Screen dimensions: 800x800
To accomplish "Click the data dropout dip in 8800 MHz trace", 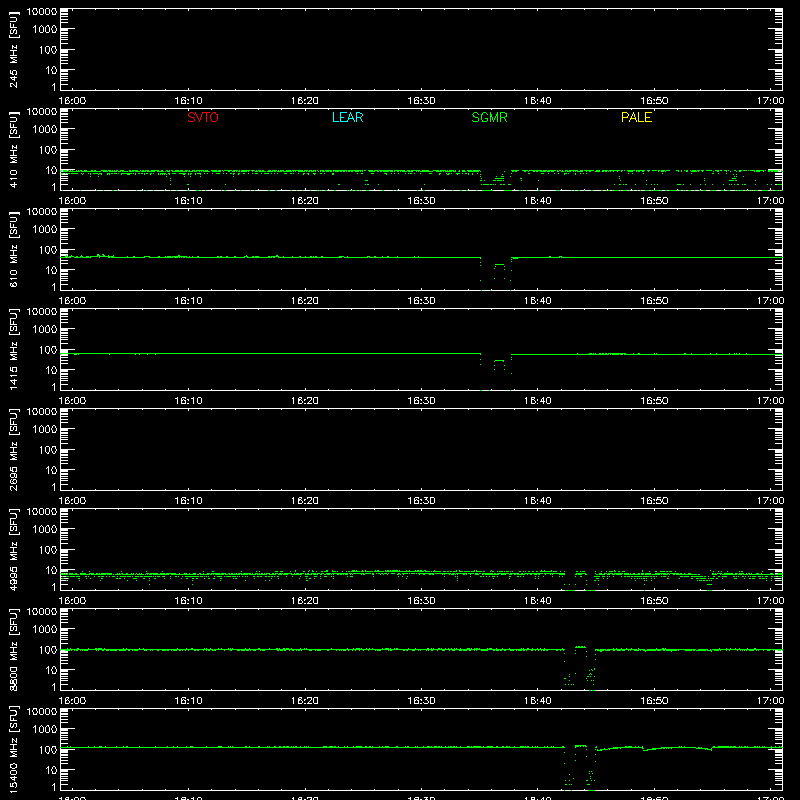I will (580, 668).
